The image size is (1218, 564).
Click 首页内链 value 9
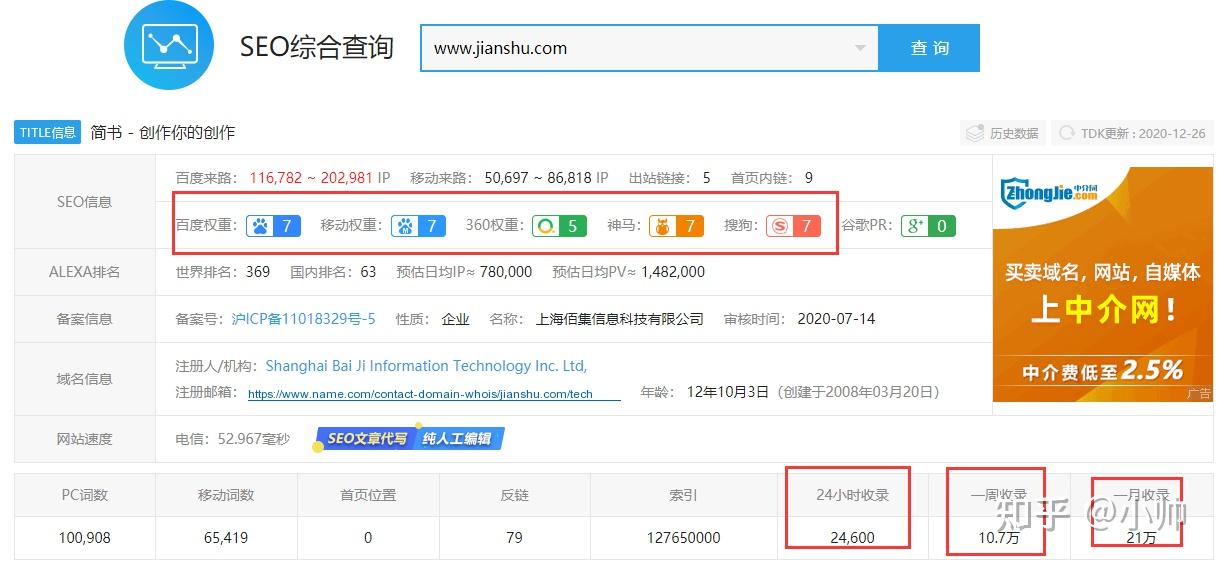click(x=808, y=178)
